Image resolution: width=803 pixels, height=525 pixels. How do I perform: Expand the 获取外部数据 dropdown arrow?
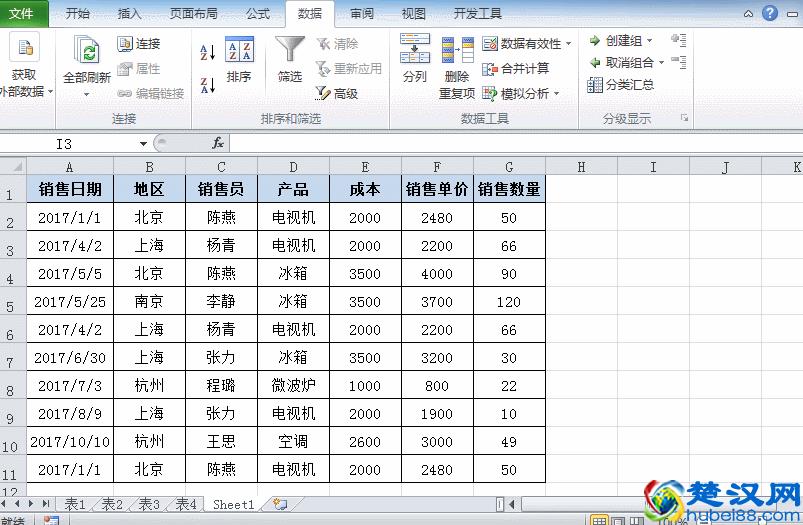point(51,92)
